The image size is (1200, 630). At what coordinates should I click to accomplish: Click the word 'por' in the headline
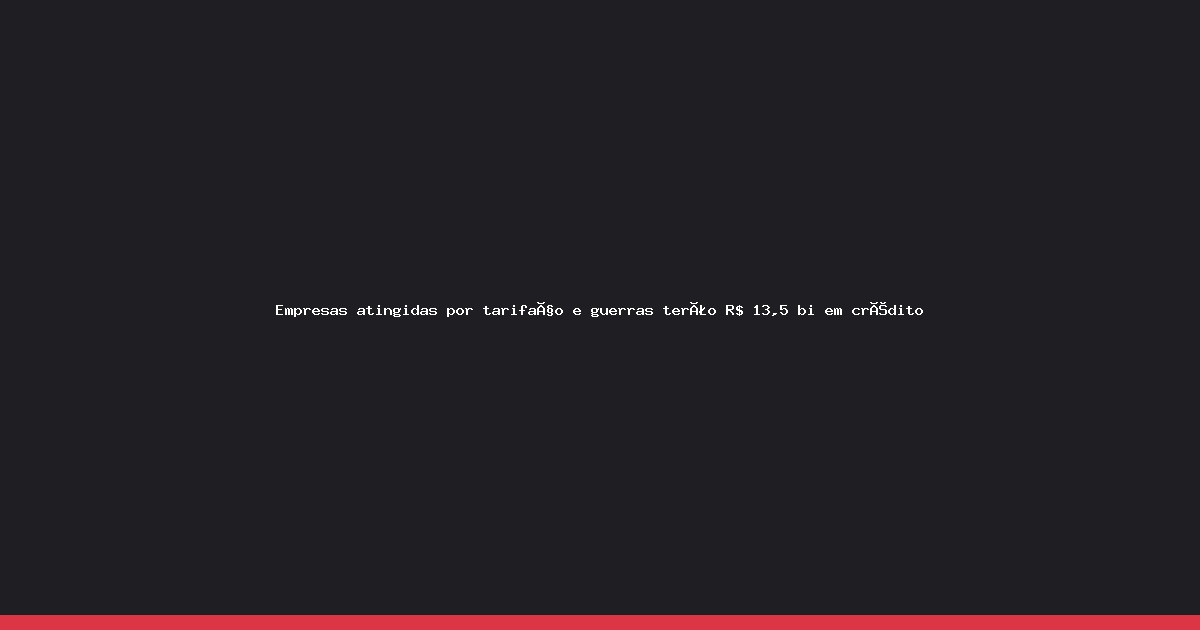coord(460,312)
